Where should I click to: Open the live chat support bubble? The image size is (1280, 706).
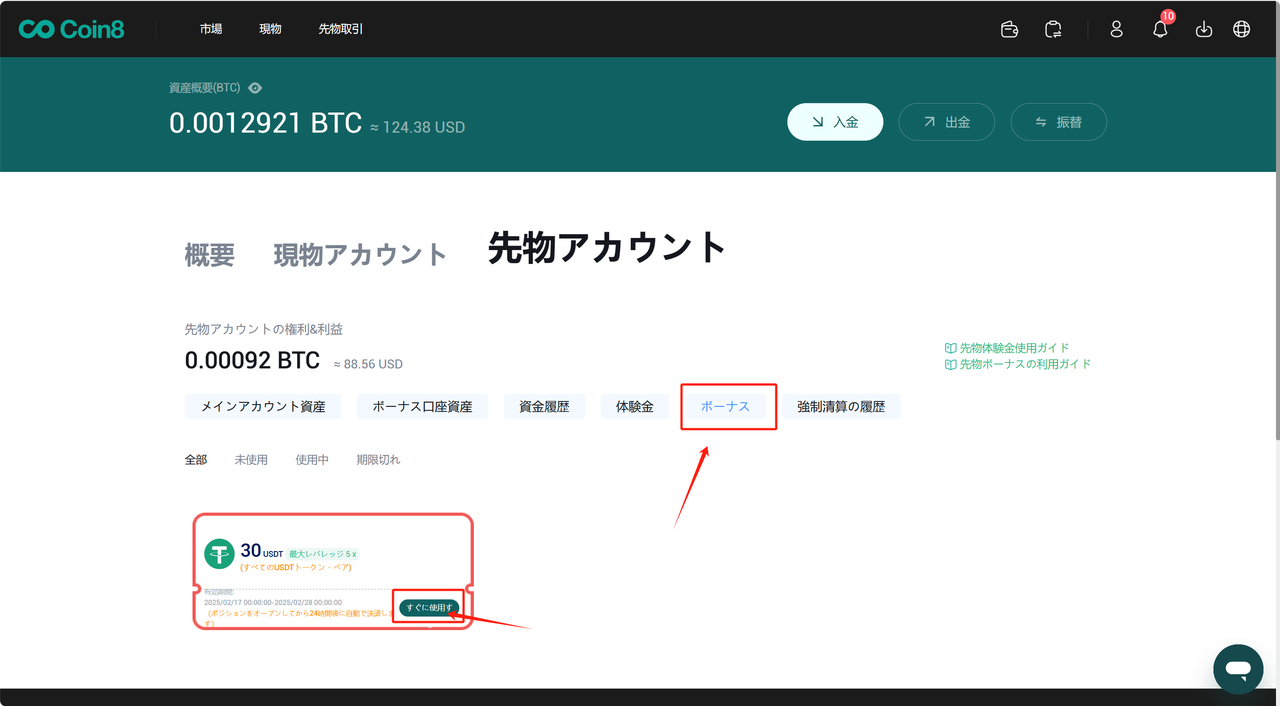(x=1237, y=668)
